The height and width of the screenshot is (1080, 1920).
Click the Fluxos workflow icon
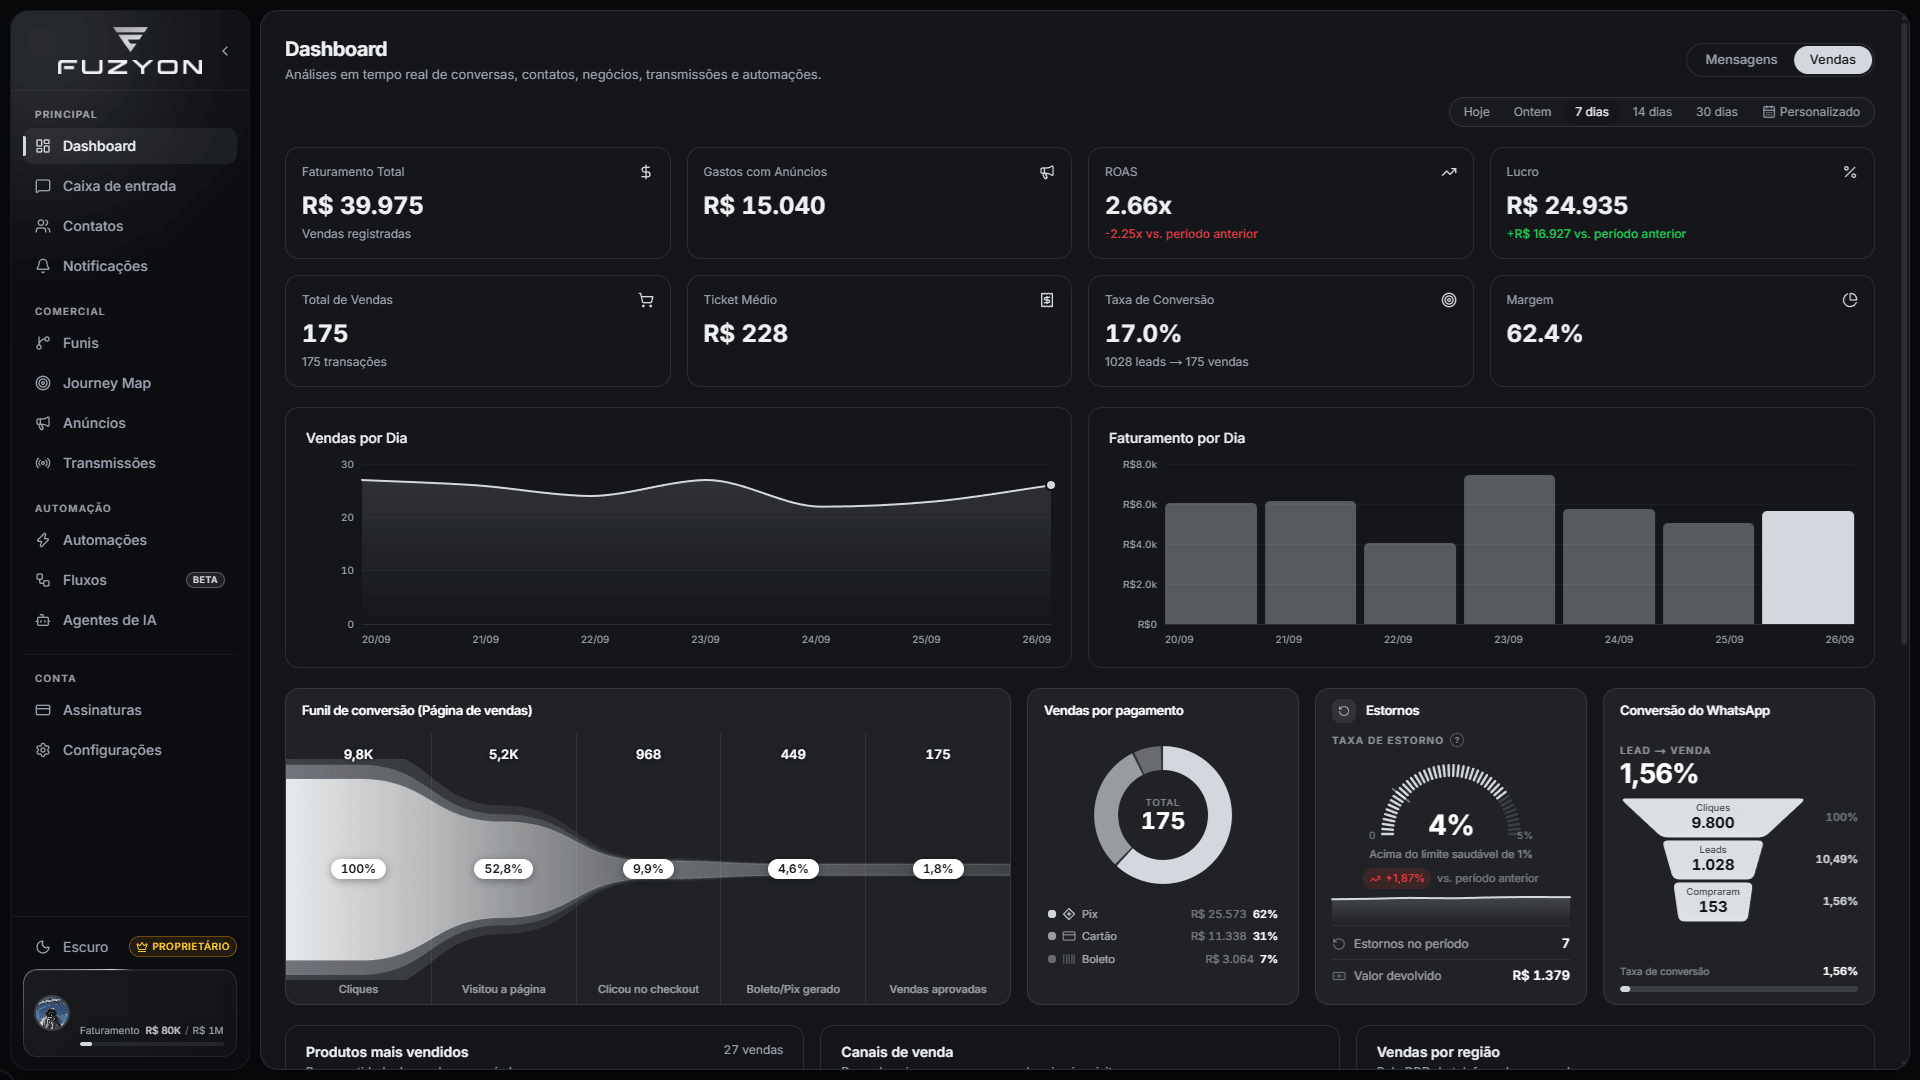pos(43,580)
